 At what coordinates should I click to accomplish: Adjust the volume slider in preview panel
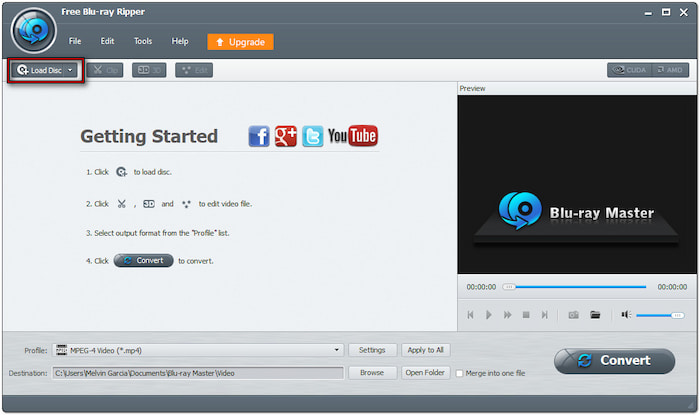(660, 315)
